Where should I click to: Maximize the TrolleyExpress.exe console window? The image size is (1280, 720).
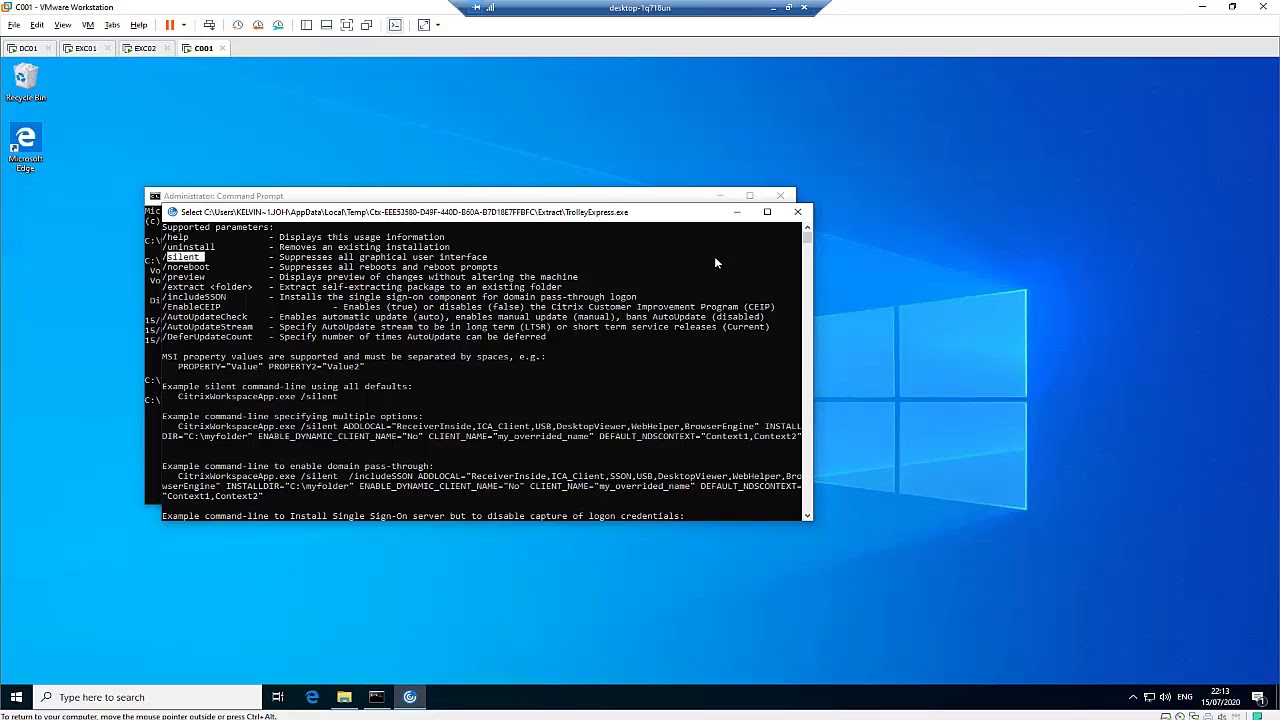(767, 212)
